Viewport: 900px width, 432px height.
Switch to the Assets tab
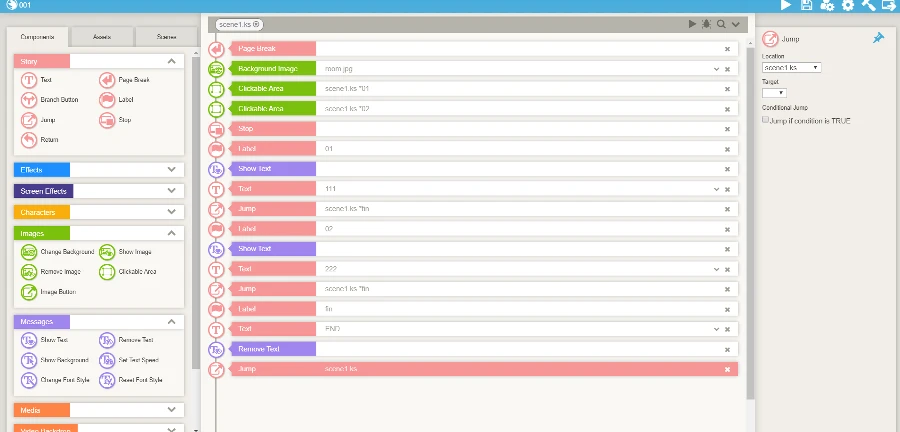(x=102, y=36)
